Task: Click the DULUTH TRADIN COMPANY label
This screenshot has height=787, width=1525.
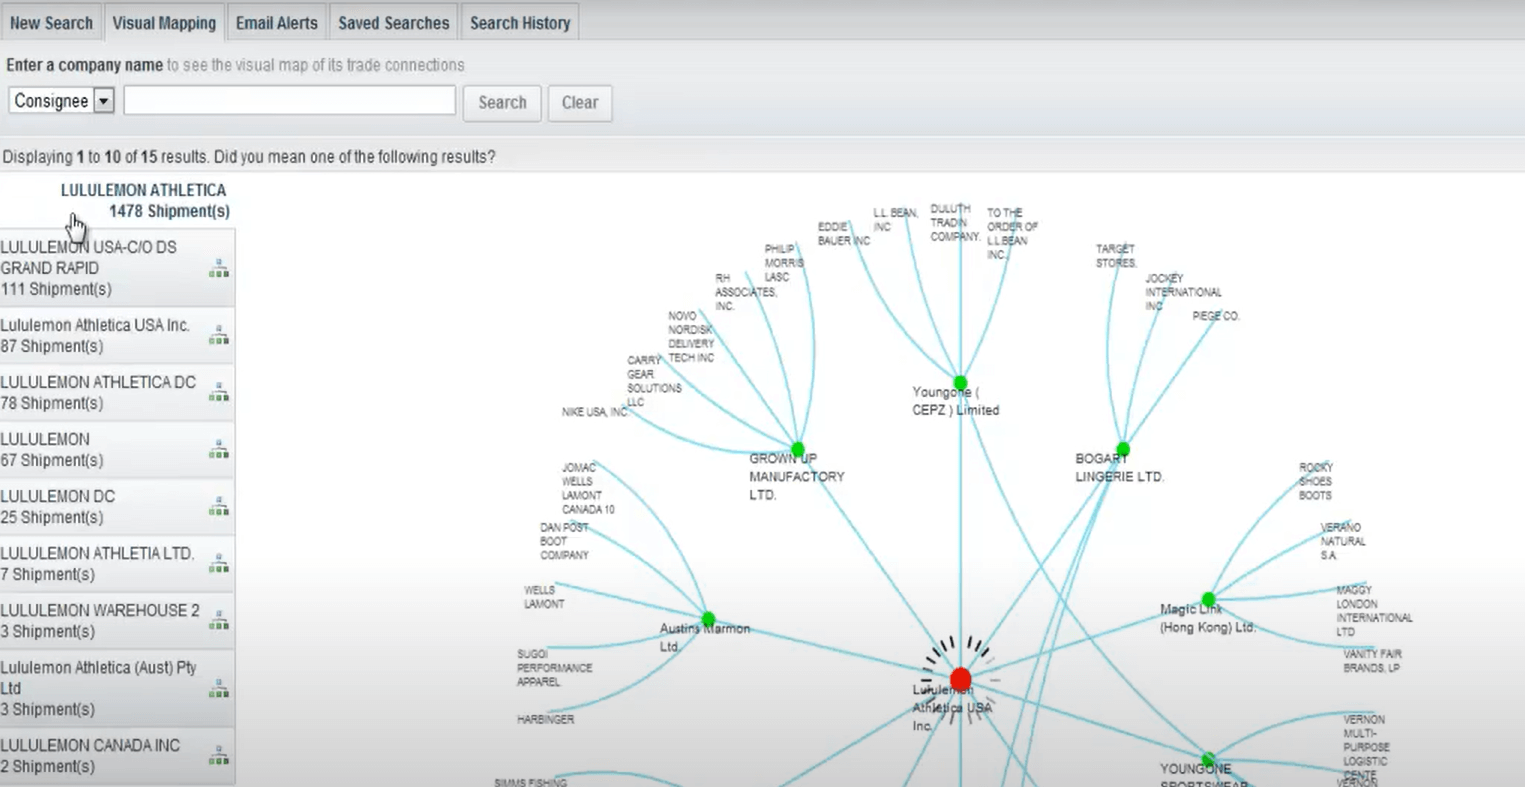Action: coord(955,223)
